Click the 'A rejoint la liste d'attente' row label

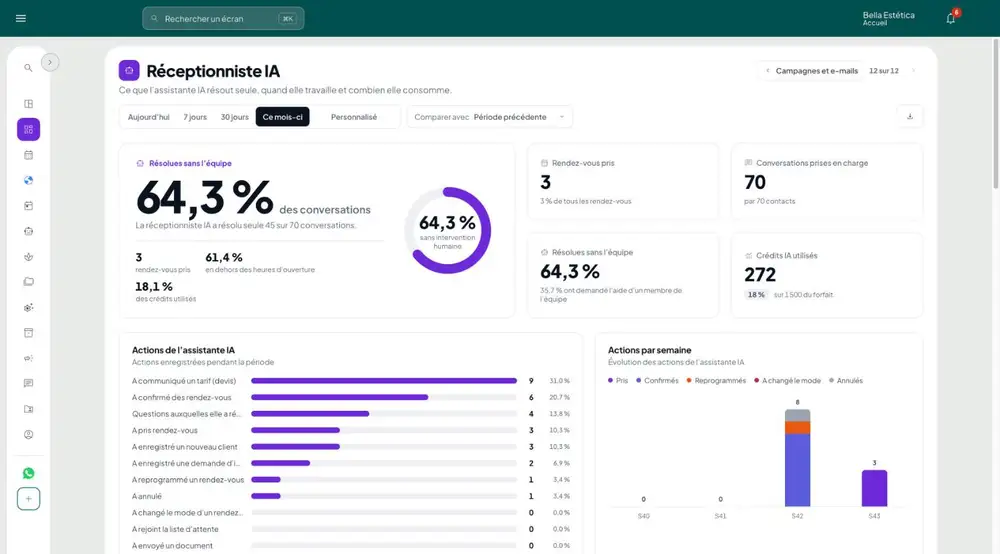pyautogui.click(x=175, y=529)
